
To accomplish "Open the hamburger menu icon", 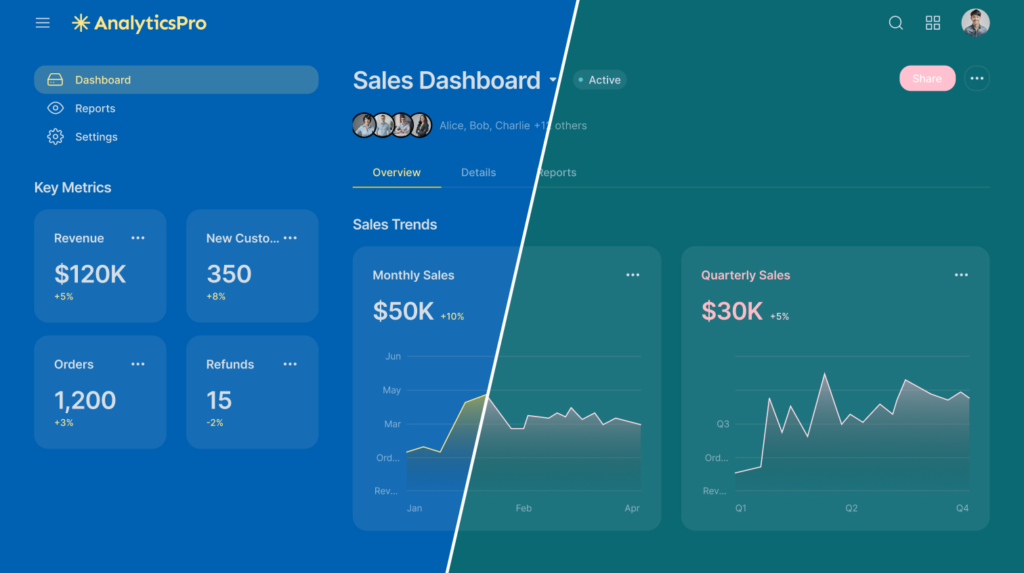I will point(42,23).
